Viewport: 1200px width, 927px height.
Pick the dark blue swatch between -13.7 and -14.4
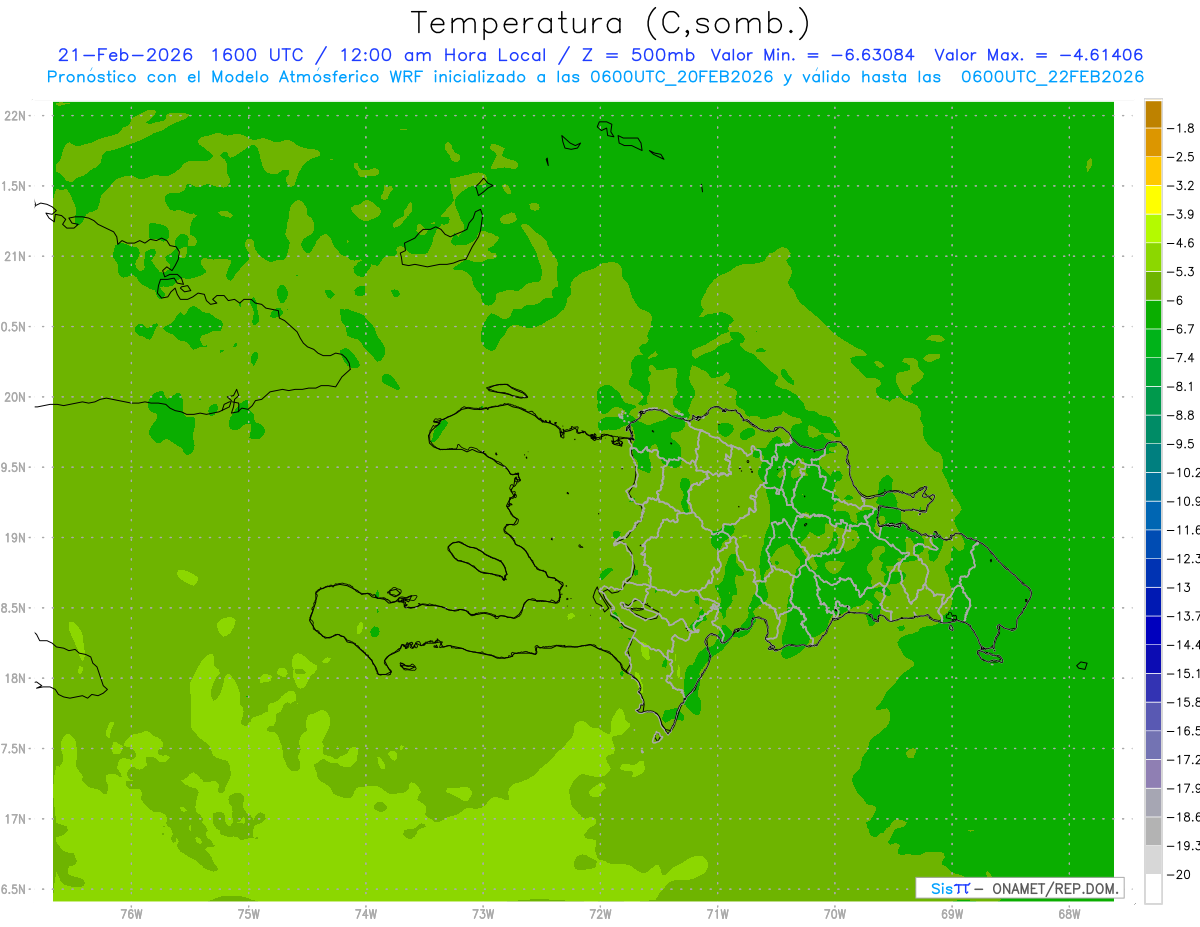[x=1153, y=630]
